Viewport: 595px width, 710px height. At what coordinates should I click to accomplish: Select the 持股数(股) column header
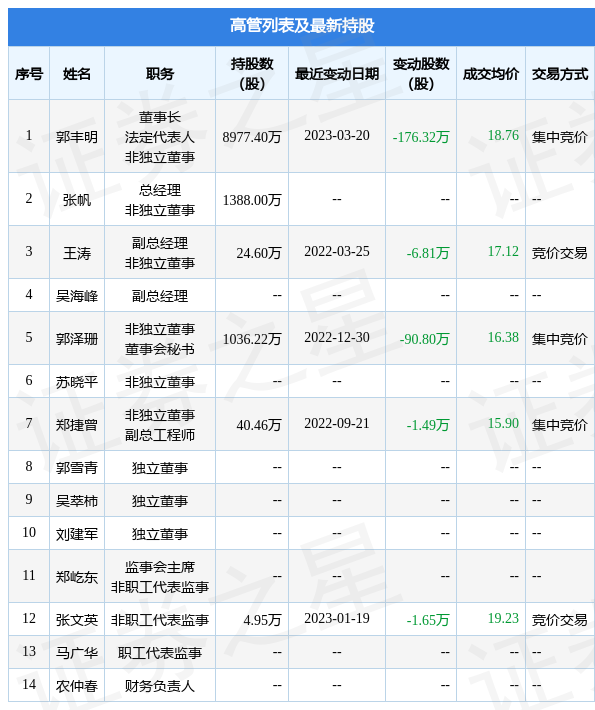tap(252, 73)
